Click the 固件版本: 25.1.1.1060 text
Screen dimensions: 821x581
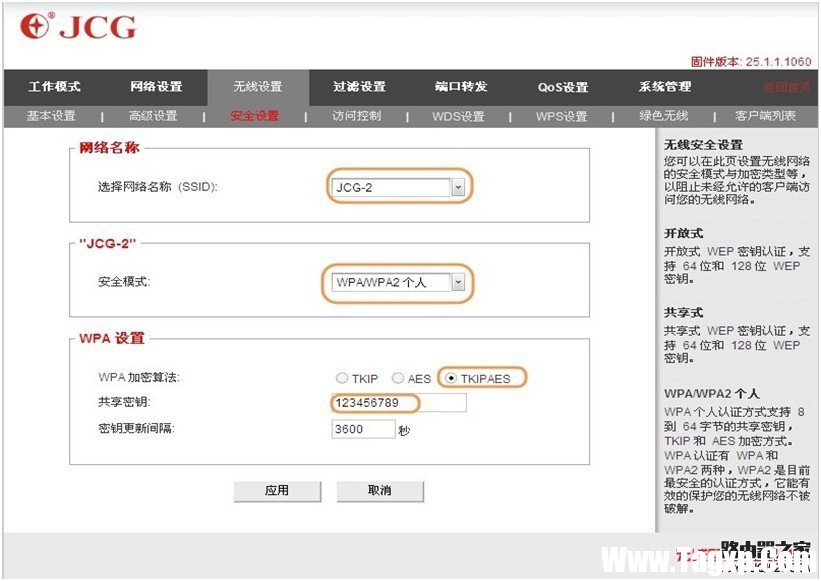(x=751, y=62)
